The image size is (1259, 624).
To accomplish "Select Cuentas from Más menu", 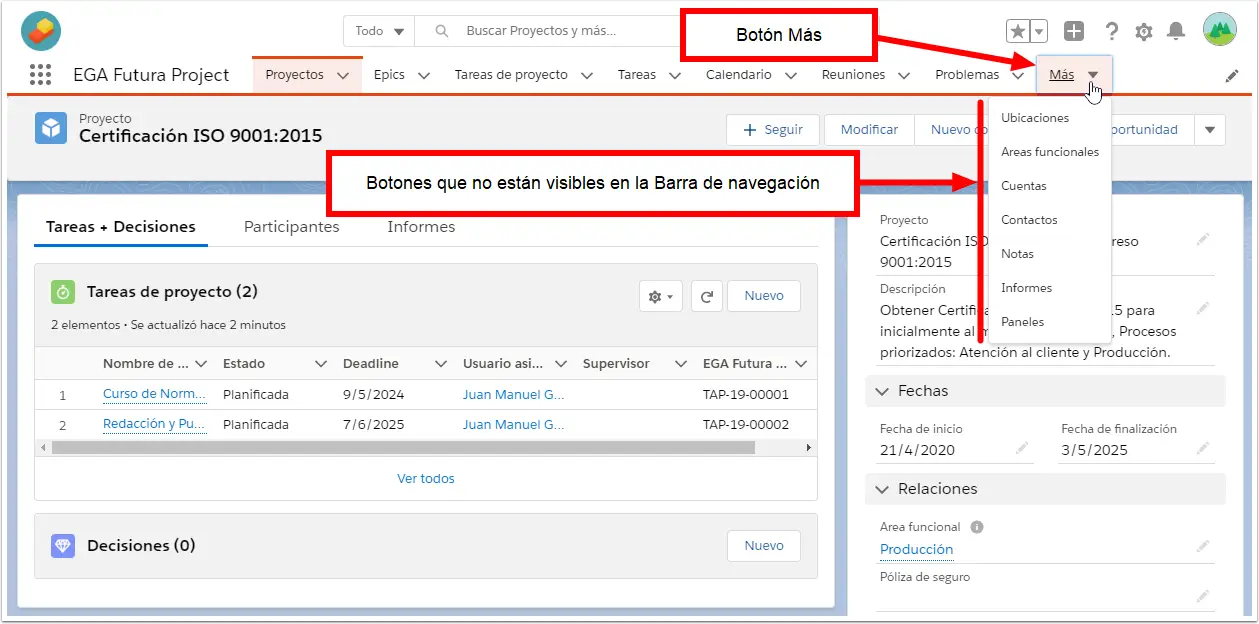I will point(1024,186).
